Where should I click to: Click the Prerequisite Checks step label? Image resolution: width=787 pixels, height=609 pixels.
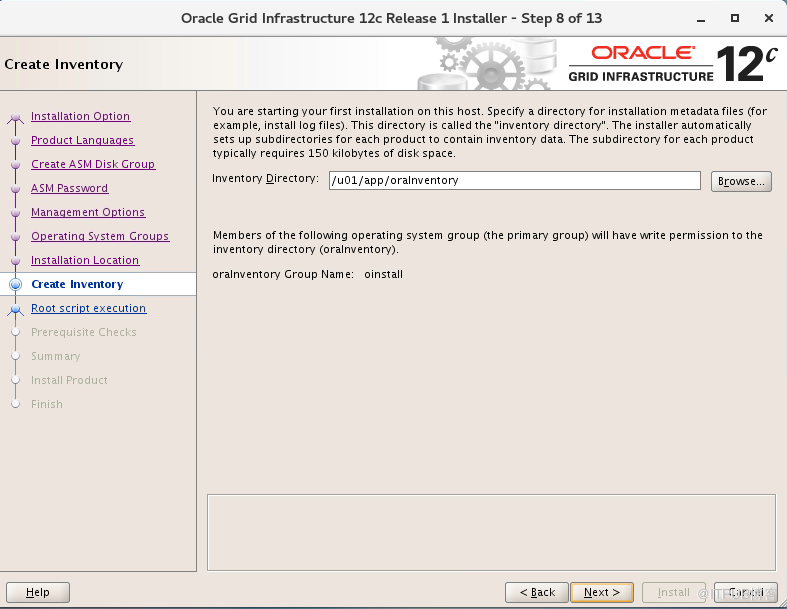click(x=83, y=332)
